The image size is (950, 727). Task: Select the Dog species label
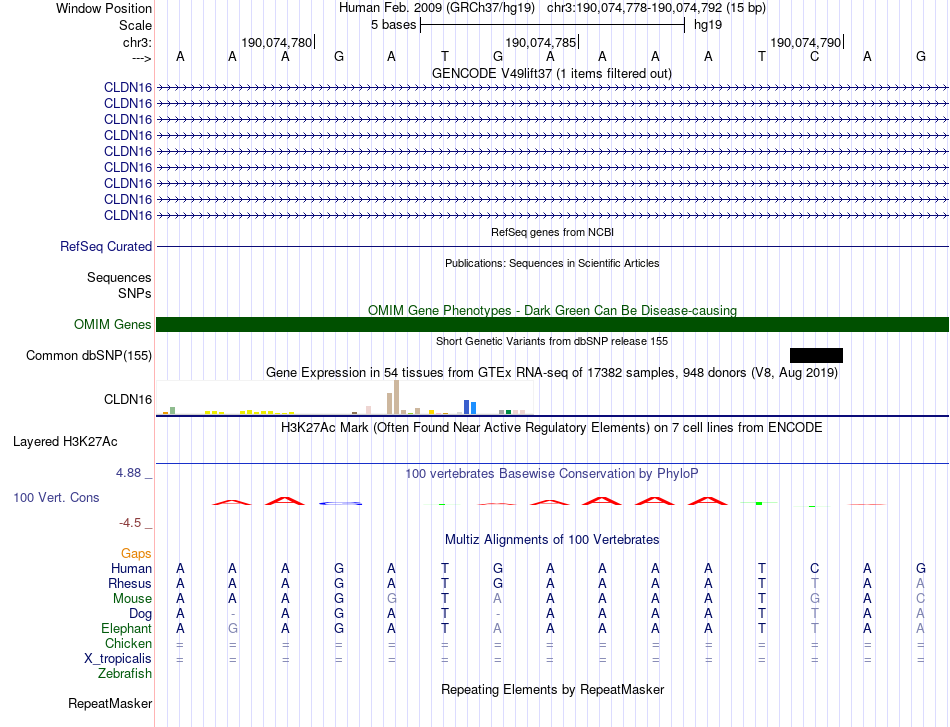(140, 614)
